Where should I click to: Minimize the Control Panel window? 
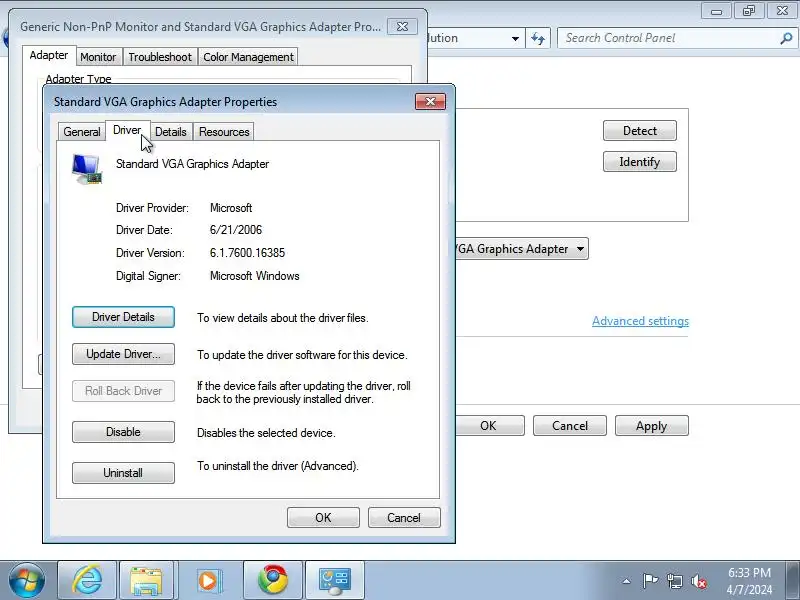point(716,11)
